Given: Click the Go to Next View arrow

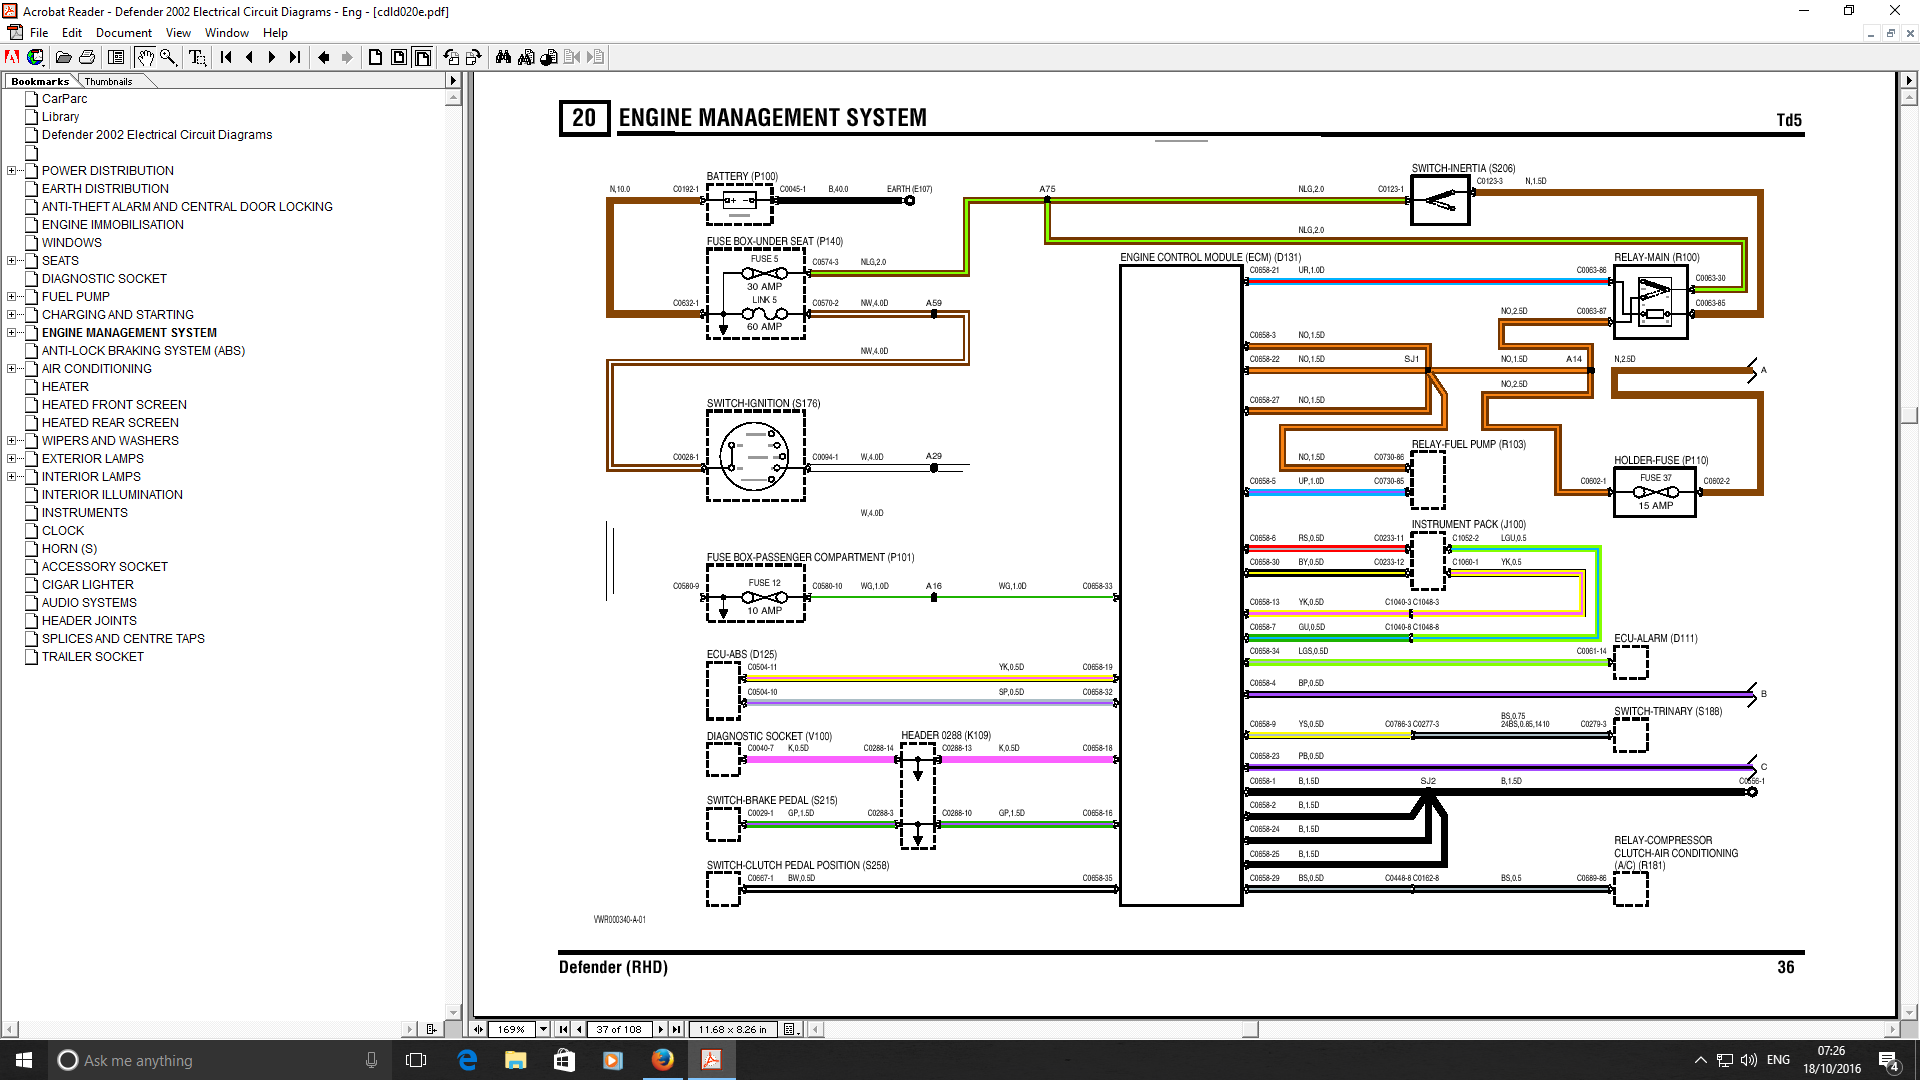Looking at the screenshot, I should click(x=347, y=57).
